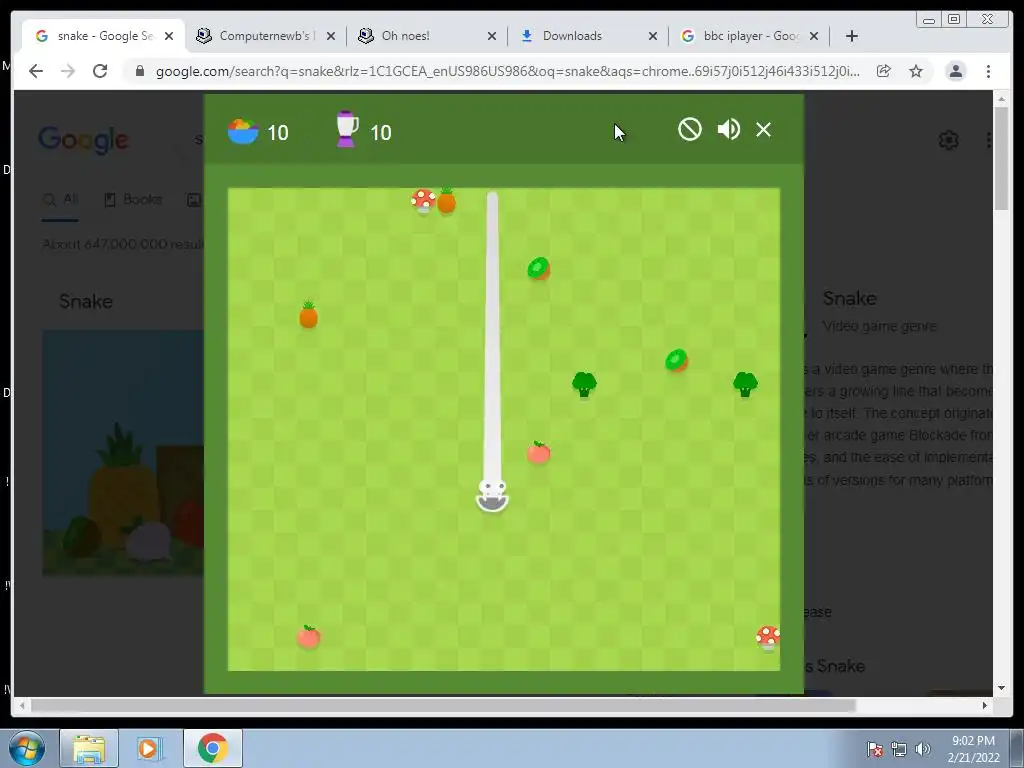Click the pineapple beside top mushroom

click(x=447, y=200)
